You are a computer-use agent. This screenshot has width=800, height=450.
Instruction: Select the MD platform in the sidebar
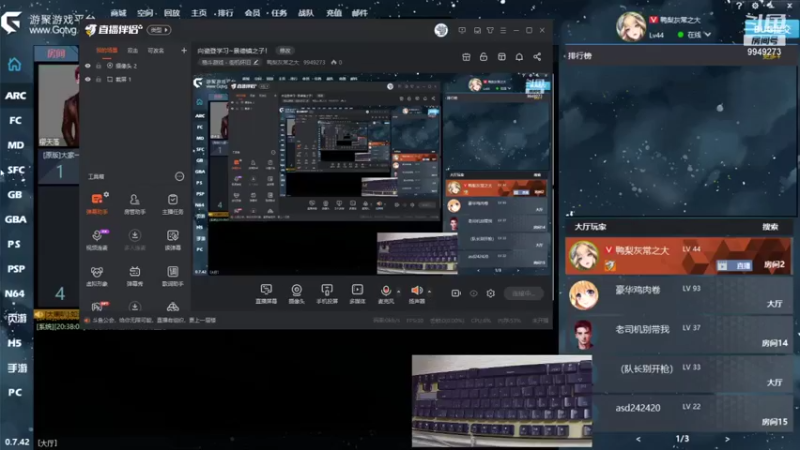click(15, 145)
